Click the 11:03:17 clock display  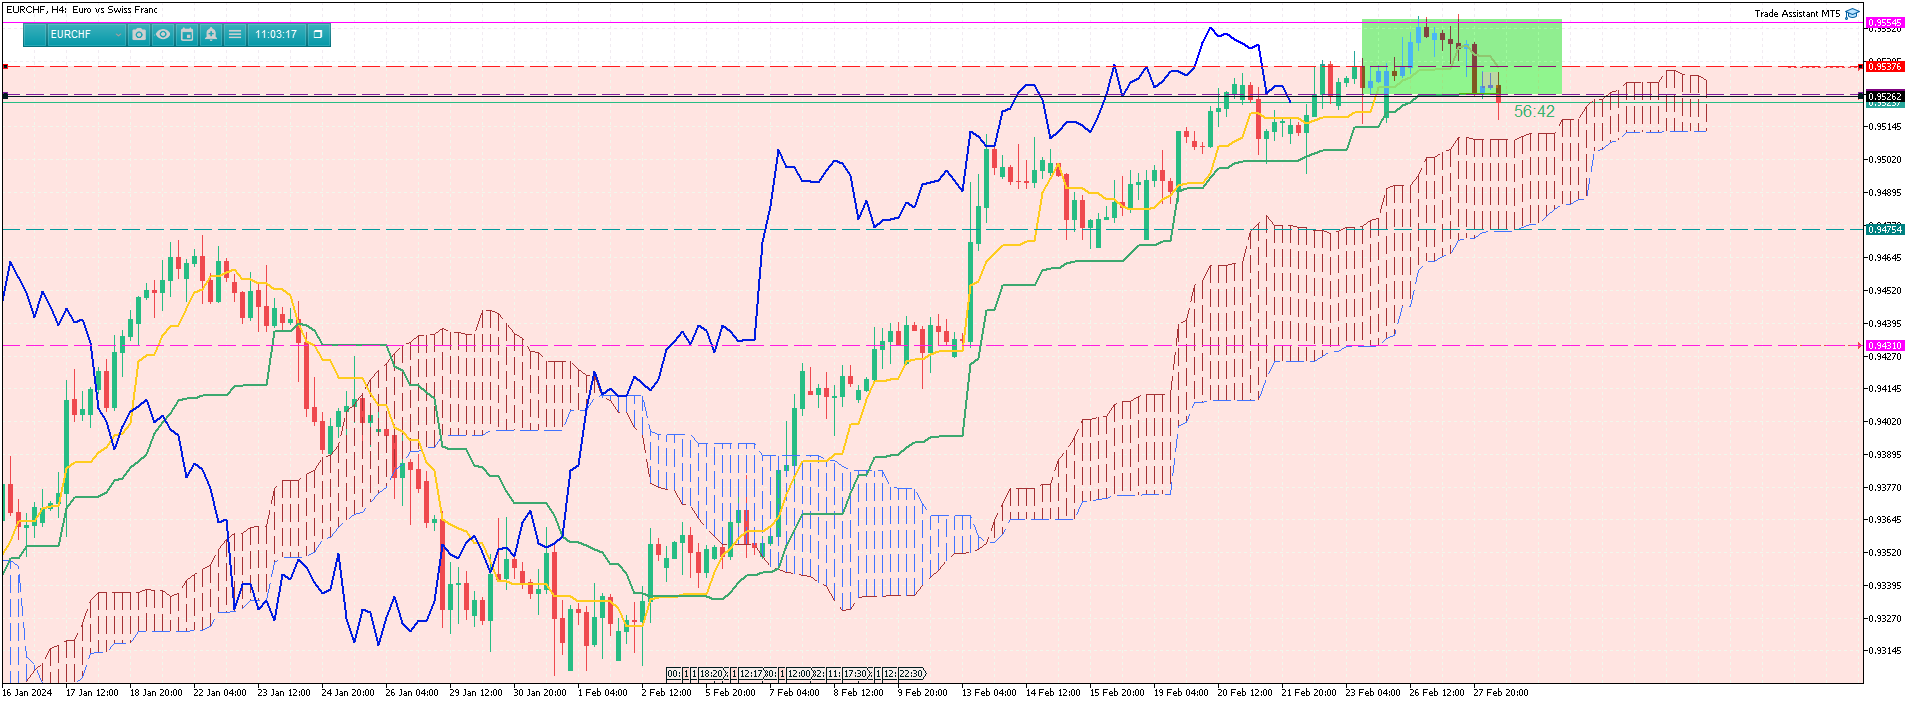[x=276, y=34]
